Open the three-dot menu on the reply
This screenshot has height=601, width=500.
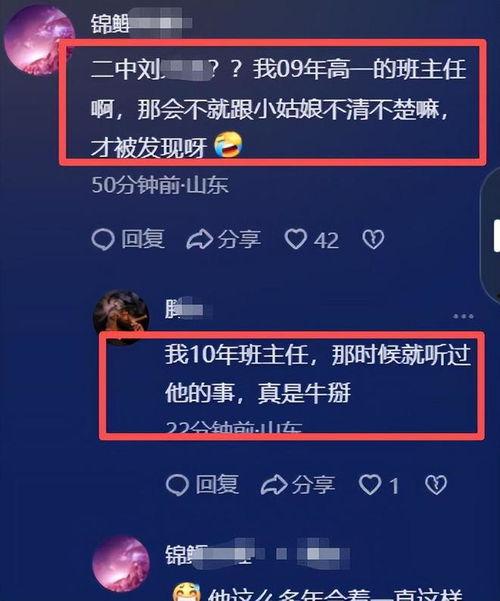463,316
